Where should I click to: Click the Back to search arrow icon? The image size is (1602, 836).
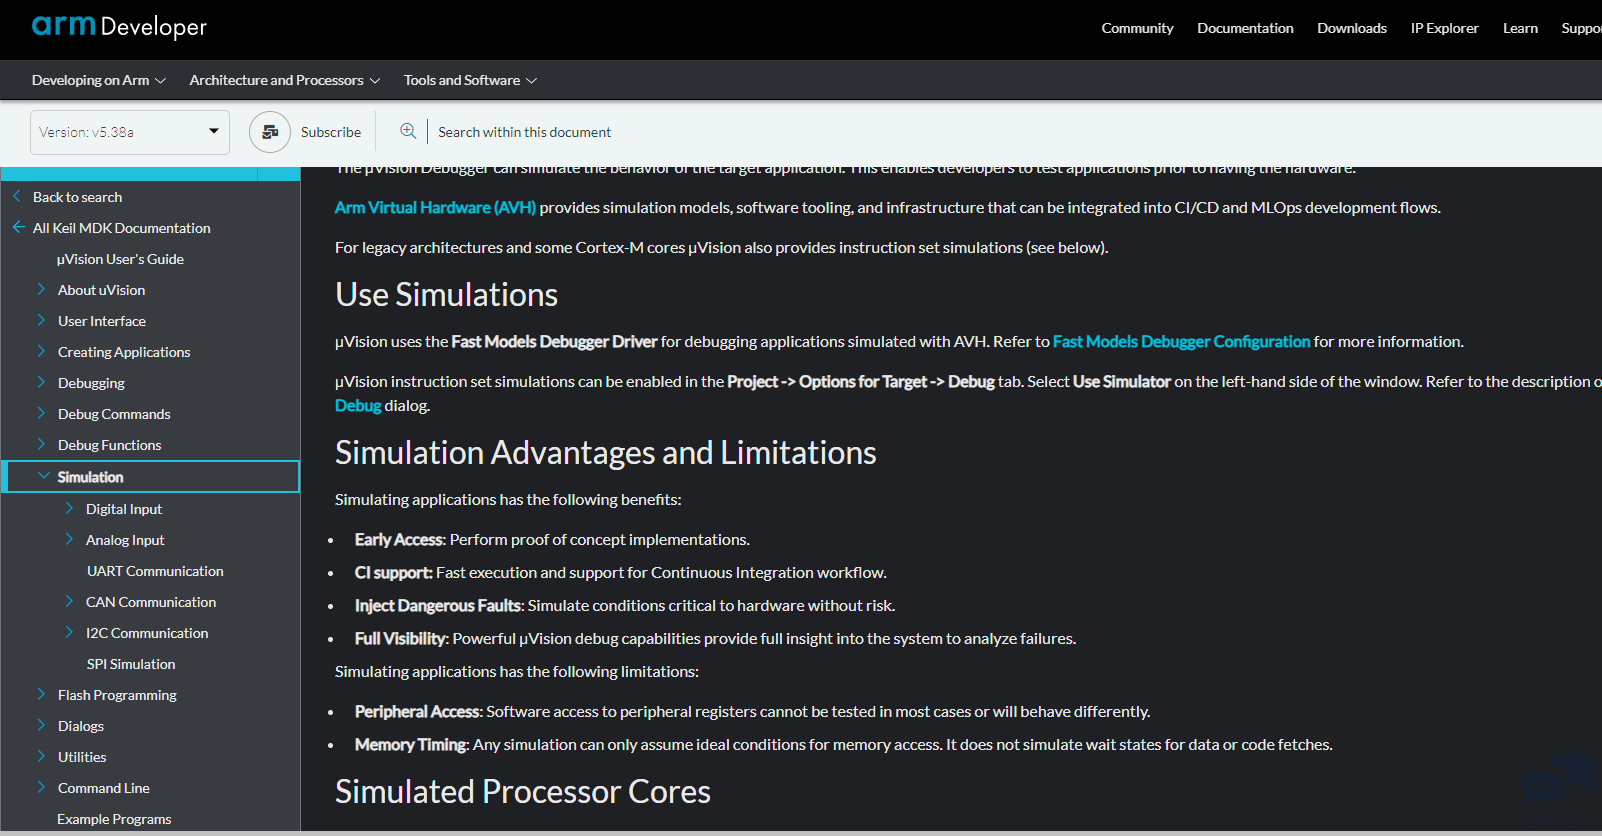click(x=17, y=196)
